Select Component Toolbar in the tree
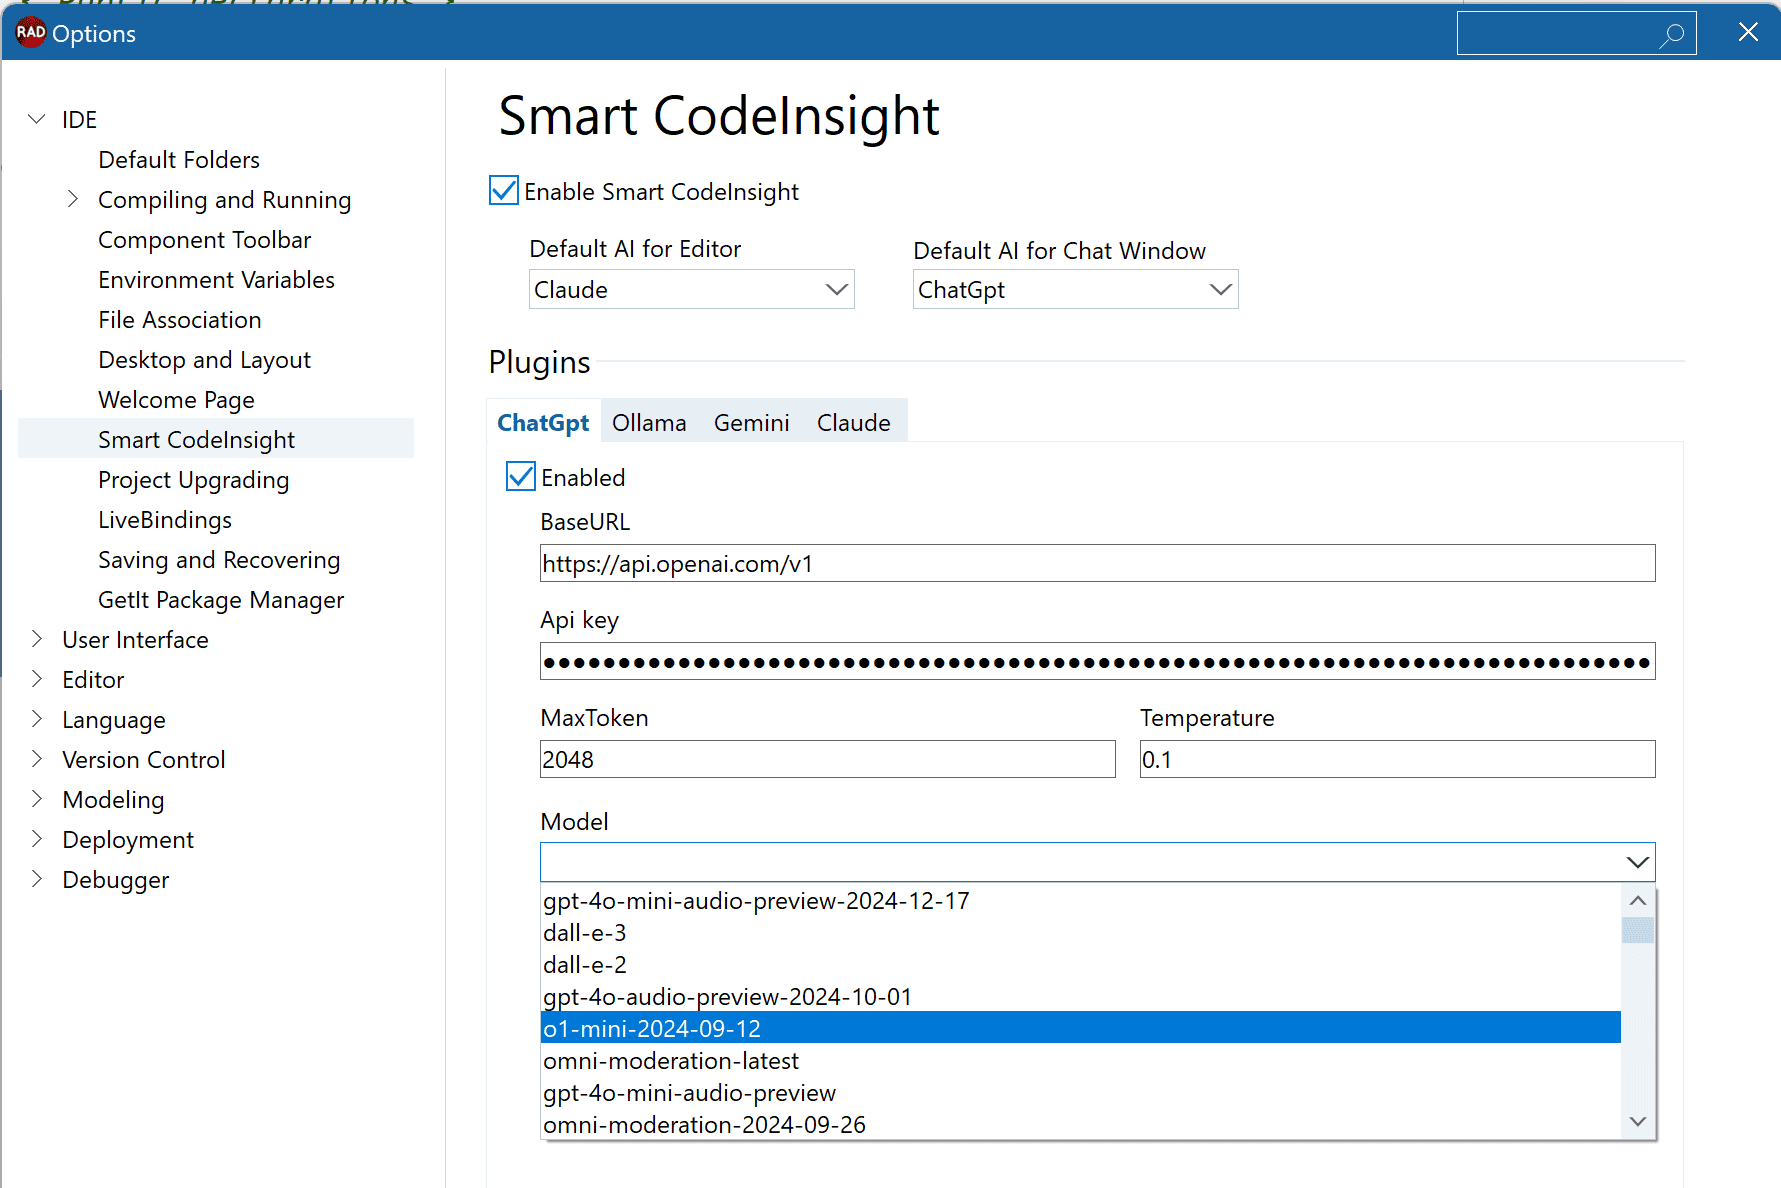 (205, 240)
